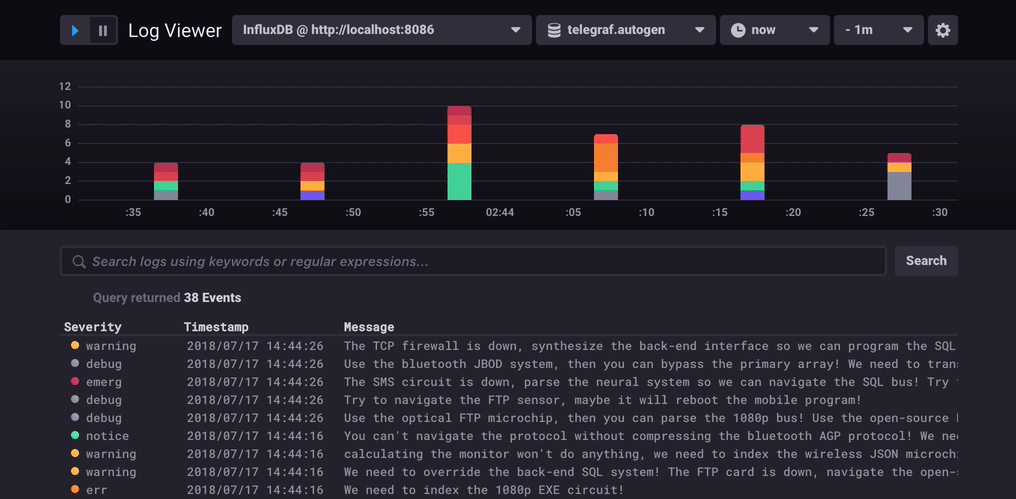Open the settings gear icon
This screenshot has width=1016, height=499.
[942, 30]
